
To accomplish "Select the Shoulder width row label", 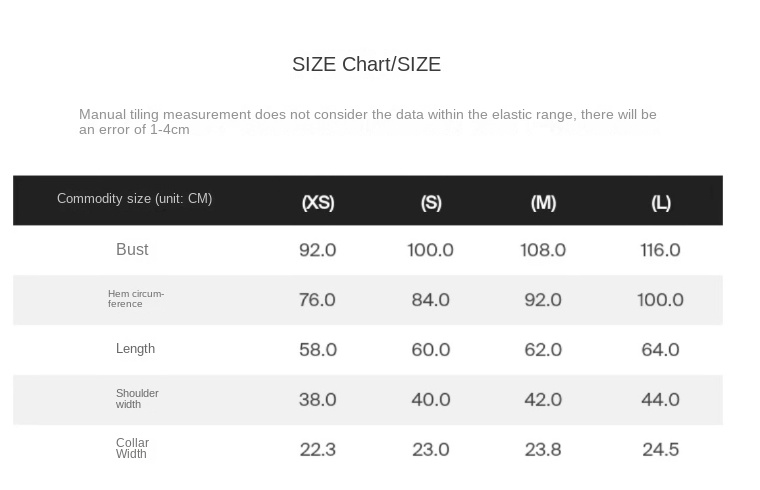I will click(x=137, y=399).
